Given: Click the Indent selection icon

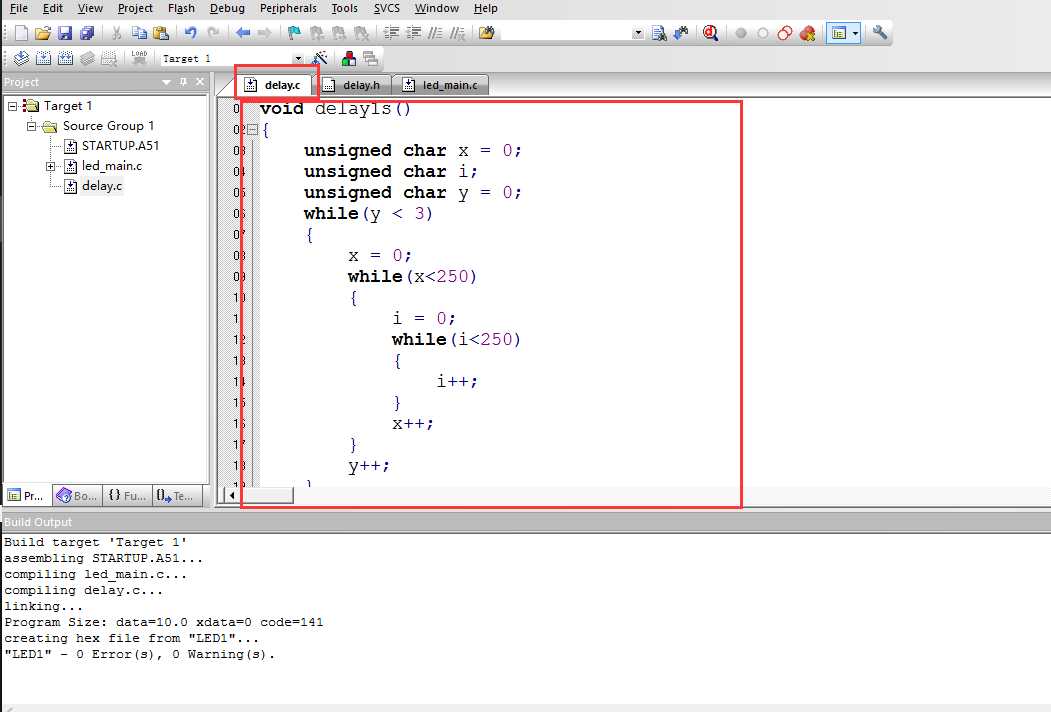Looking at the screenshot, I should point(391,33).
